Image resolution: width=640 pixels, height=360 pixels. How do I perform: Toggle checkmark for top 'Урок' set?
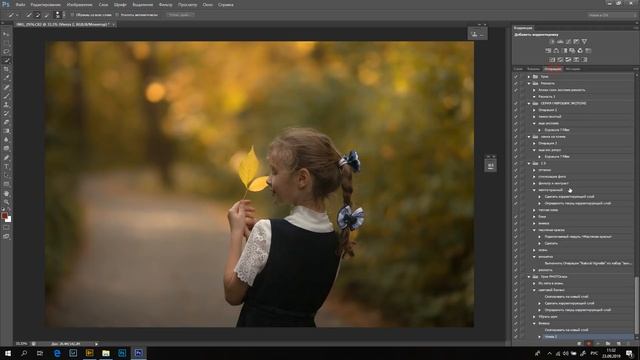(516, 76)
